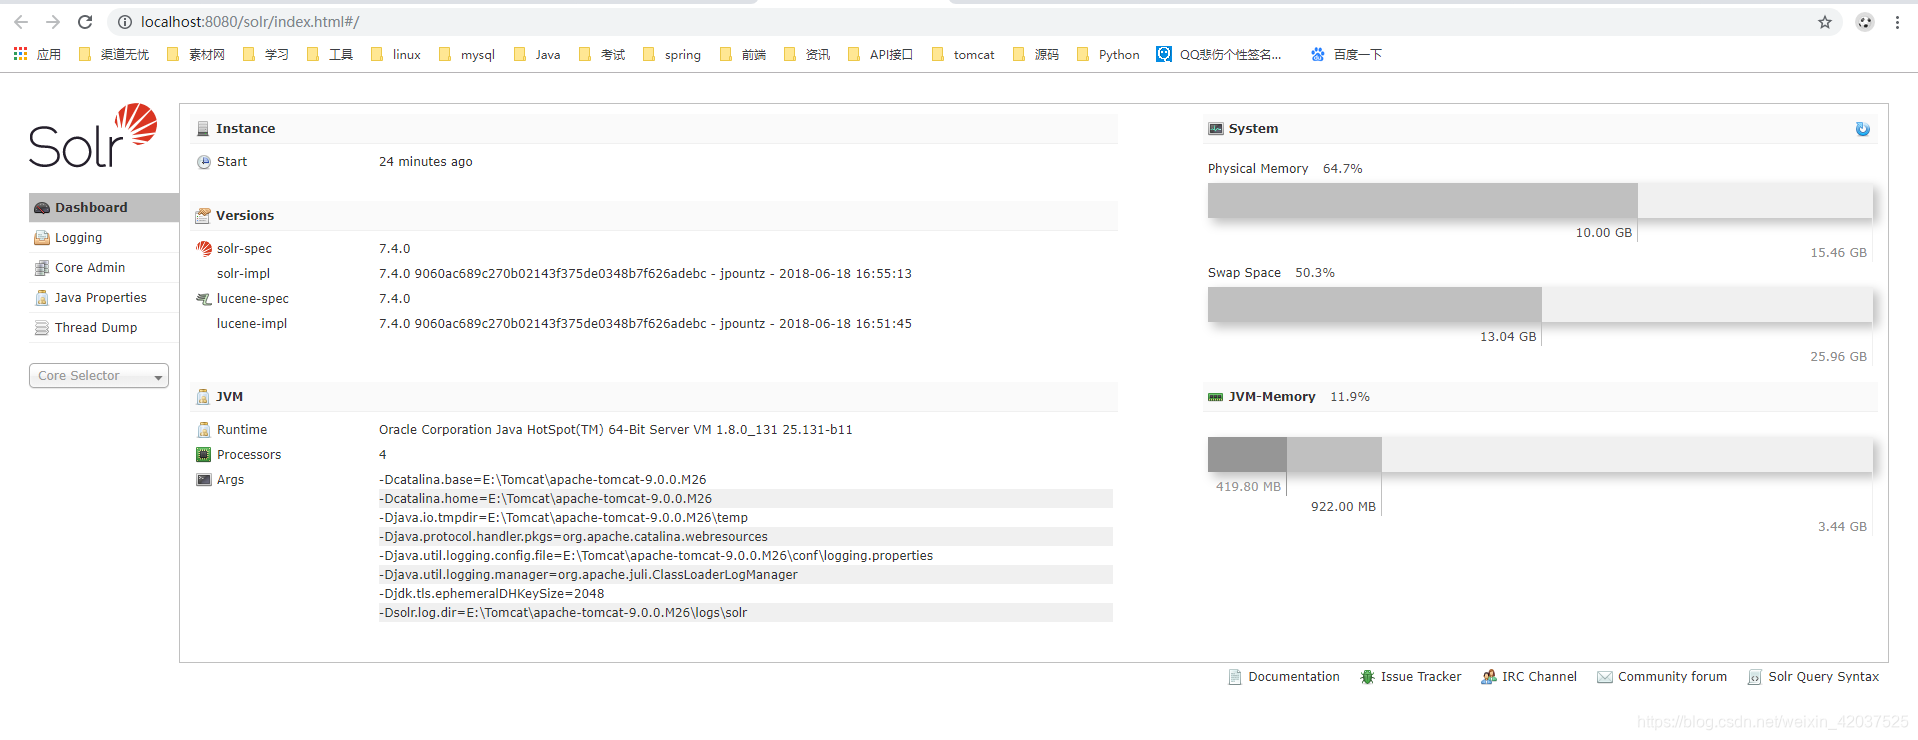Click the System monitor icon
Image resolution: width=1918 pixels, height=740 pixels.
1216,129
